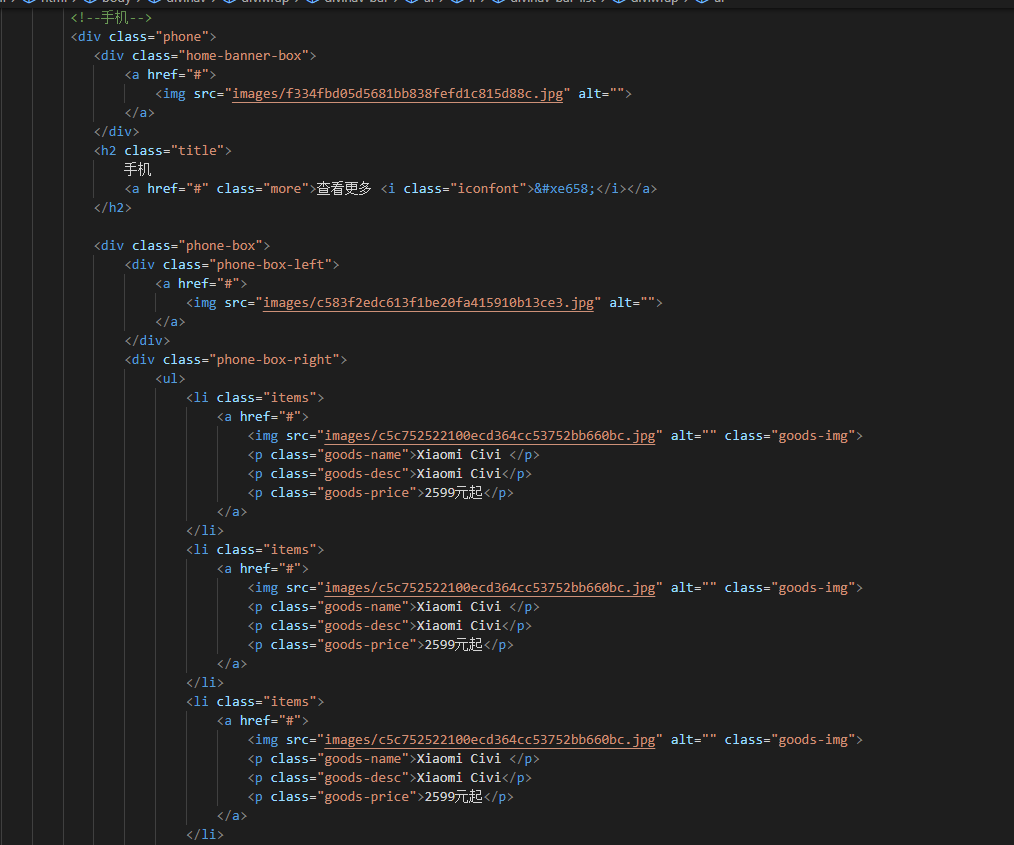Click the last closing </li> tag

click(x=205, y=835)
